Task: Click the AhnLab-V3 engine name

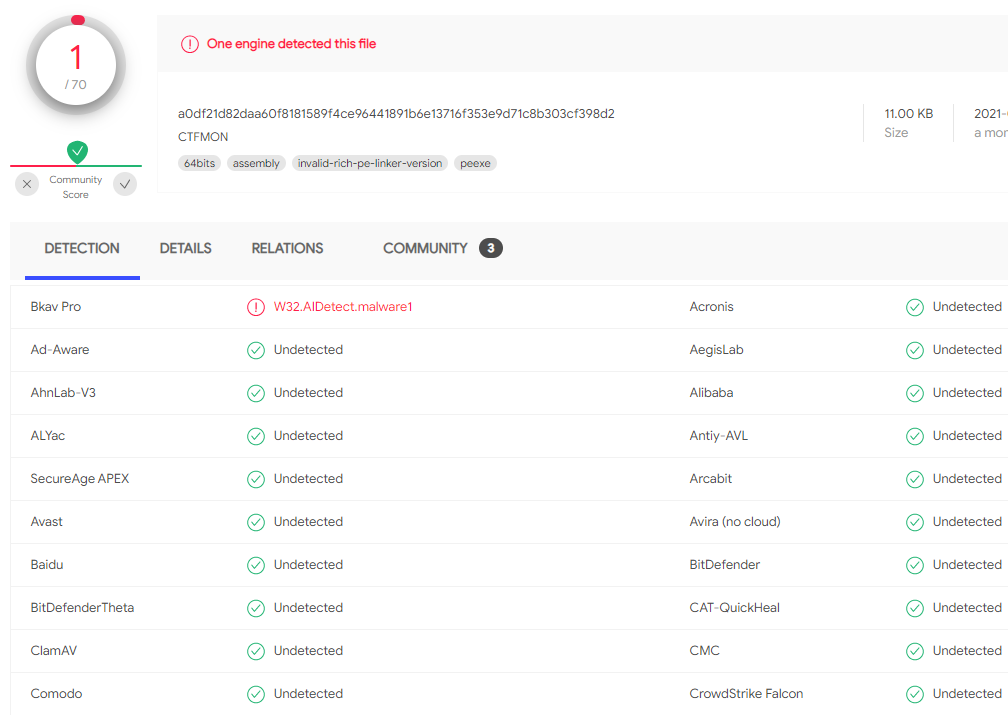Action: (x=63, y=393)
